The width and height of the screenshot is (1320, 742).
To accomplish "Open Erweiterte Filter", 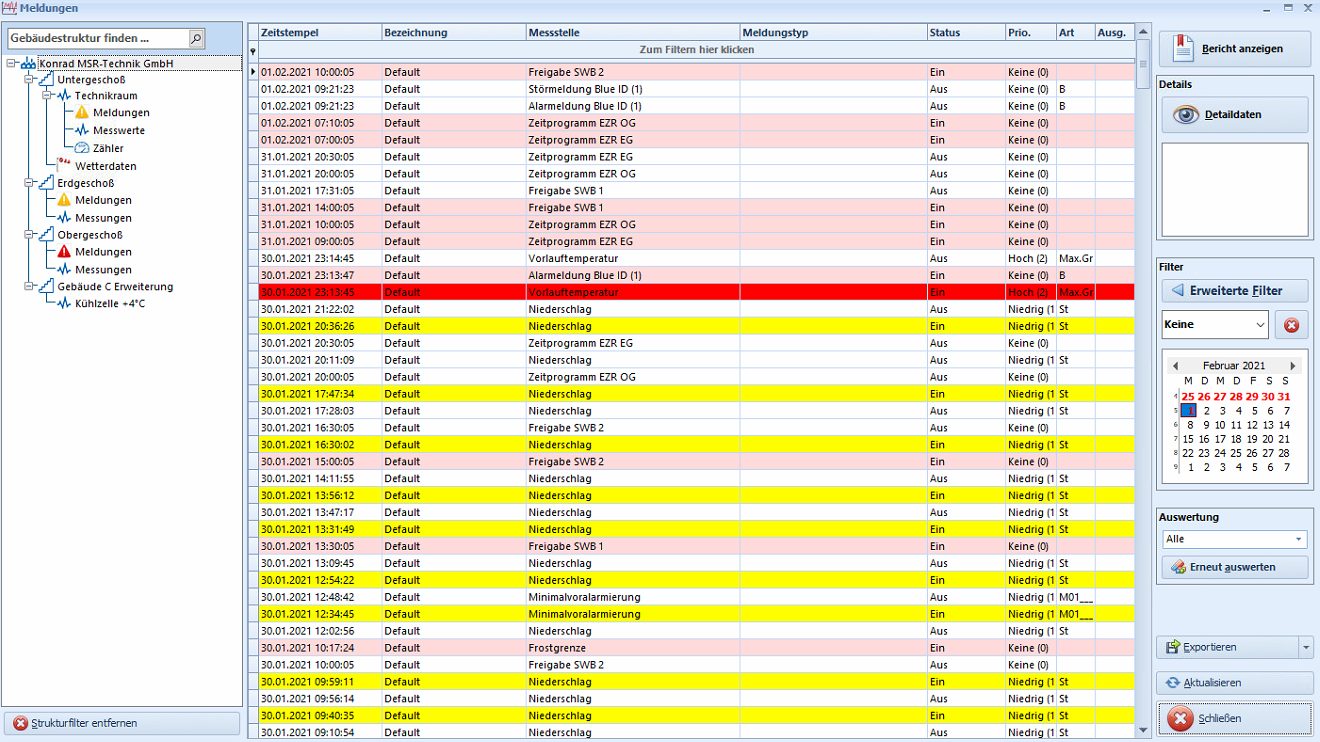I will click(1235, 290).
